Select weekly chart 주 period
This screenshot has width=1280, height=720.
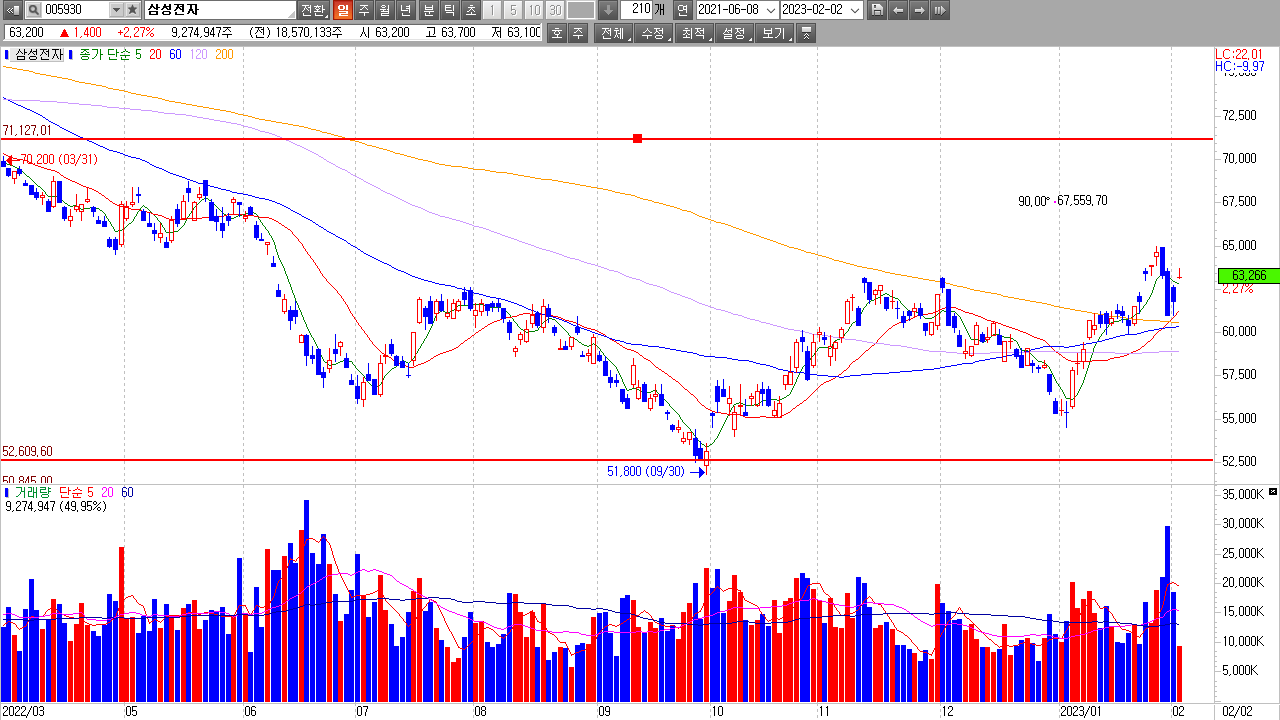click(363, 10)
